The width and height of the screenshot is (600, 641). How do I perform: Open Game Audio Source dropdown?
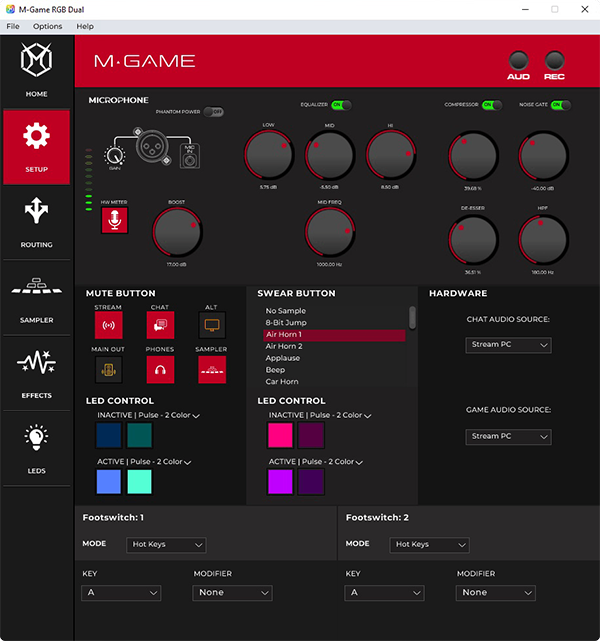click(x=508, y=437)
